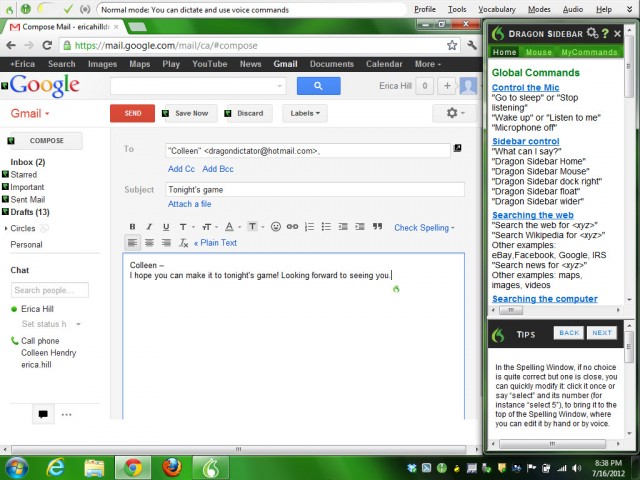Screen dimensions: 640x480
Task: Open the text color picker
Action: tap(233, 227)
